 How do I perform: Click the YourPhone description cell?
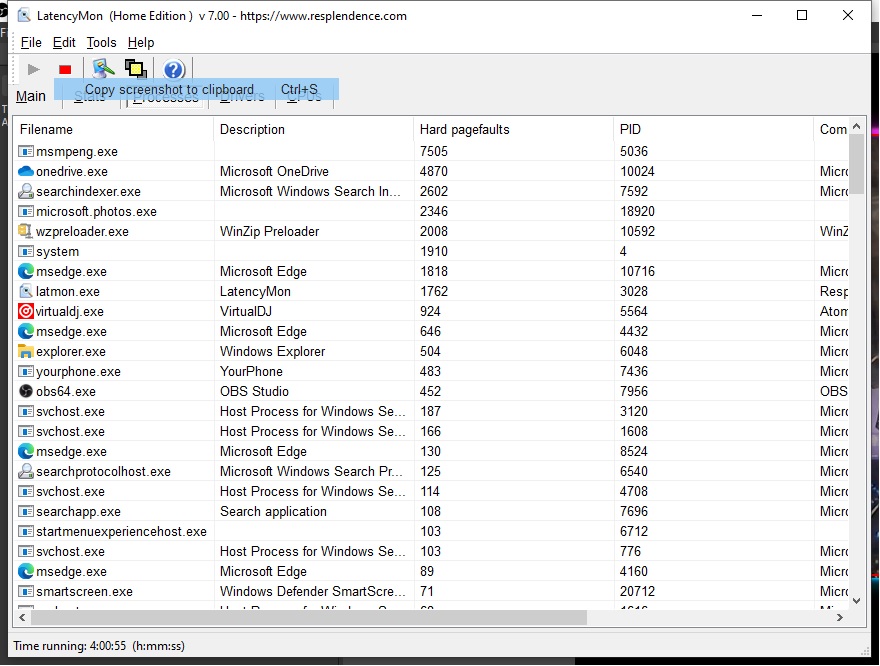251,371
